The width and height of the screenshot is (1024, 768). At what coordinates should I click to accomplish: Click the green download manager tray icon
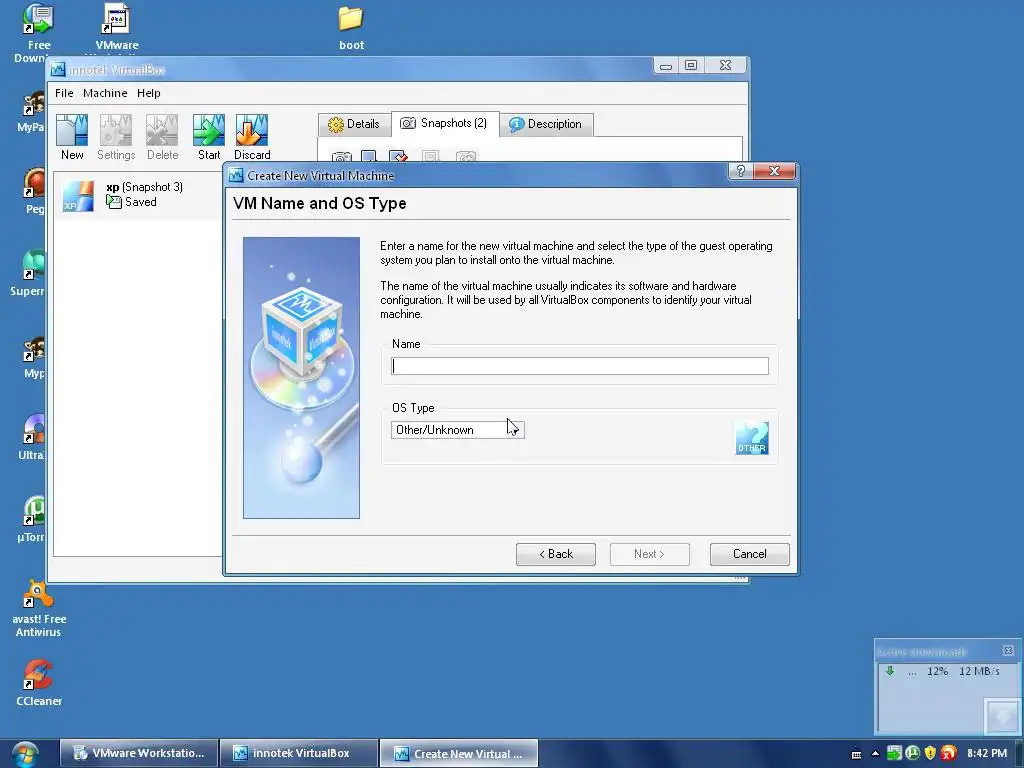point(894,753)
